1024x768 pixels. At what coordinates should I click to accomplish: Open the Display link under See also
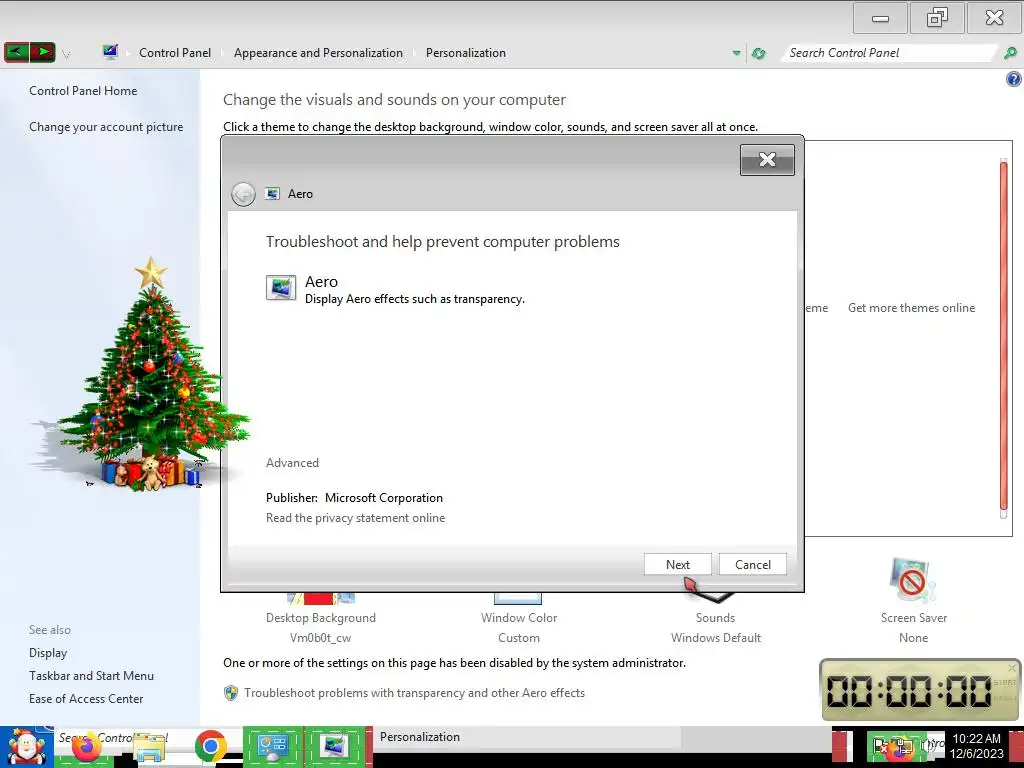click(x=48, y=653)
